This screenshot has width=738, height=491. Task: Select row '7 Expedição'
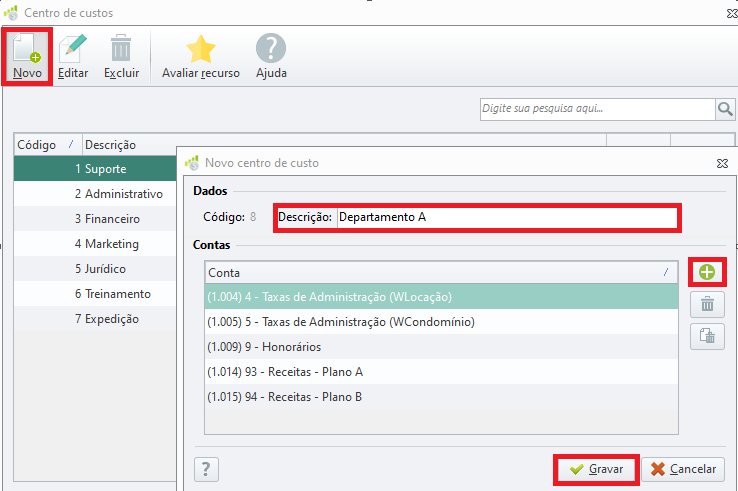[x=95, y=318]
